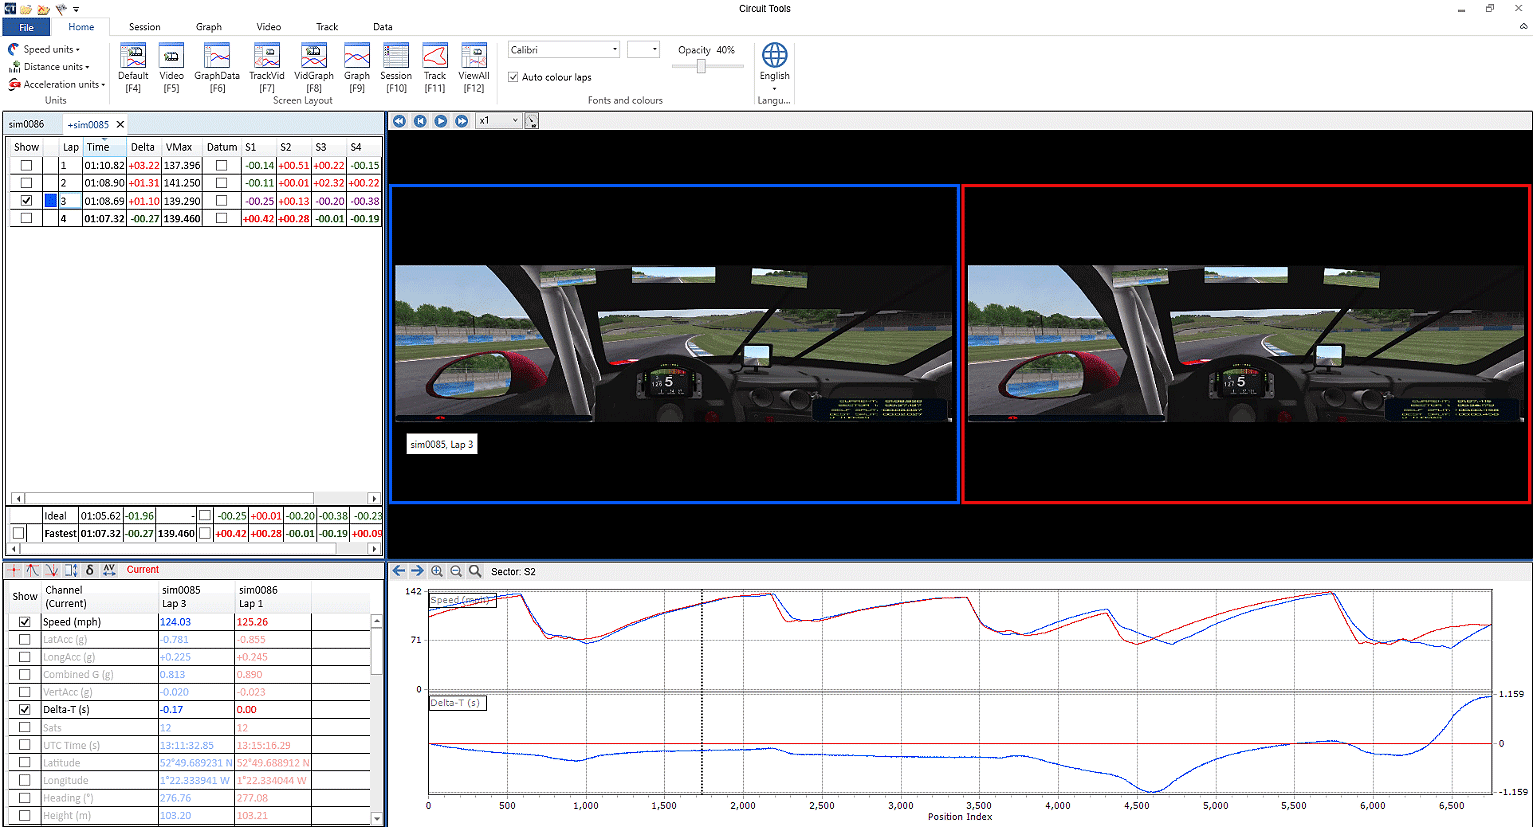Click the open folder quick access icon
1533x827 pixels.
(26, 9)
